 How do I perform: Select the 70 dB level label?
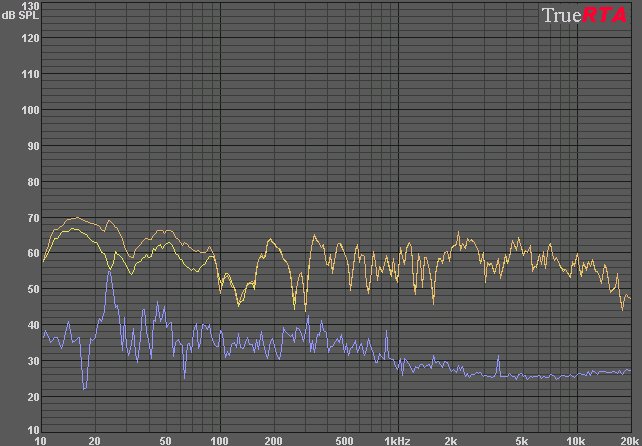coord(32,218)
